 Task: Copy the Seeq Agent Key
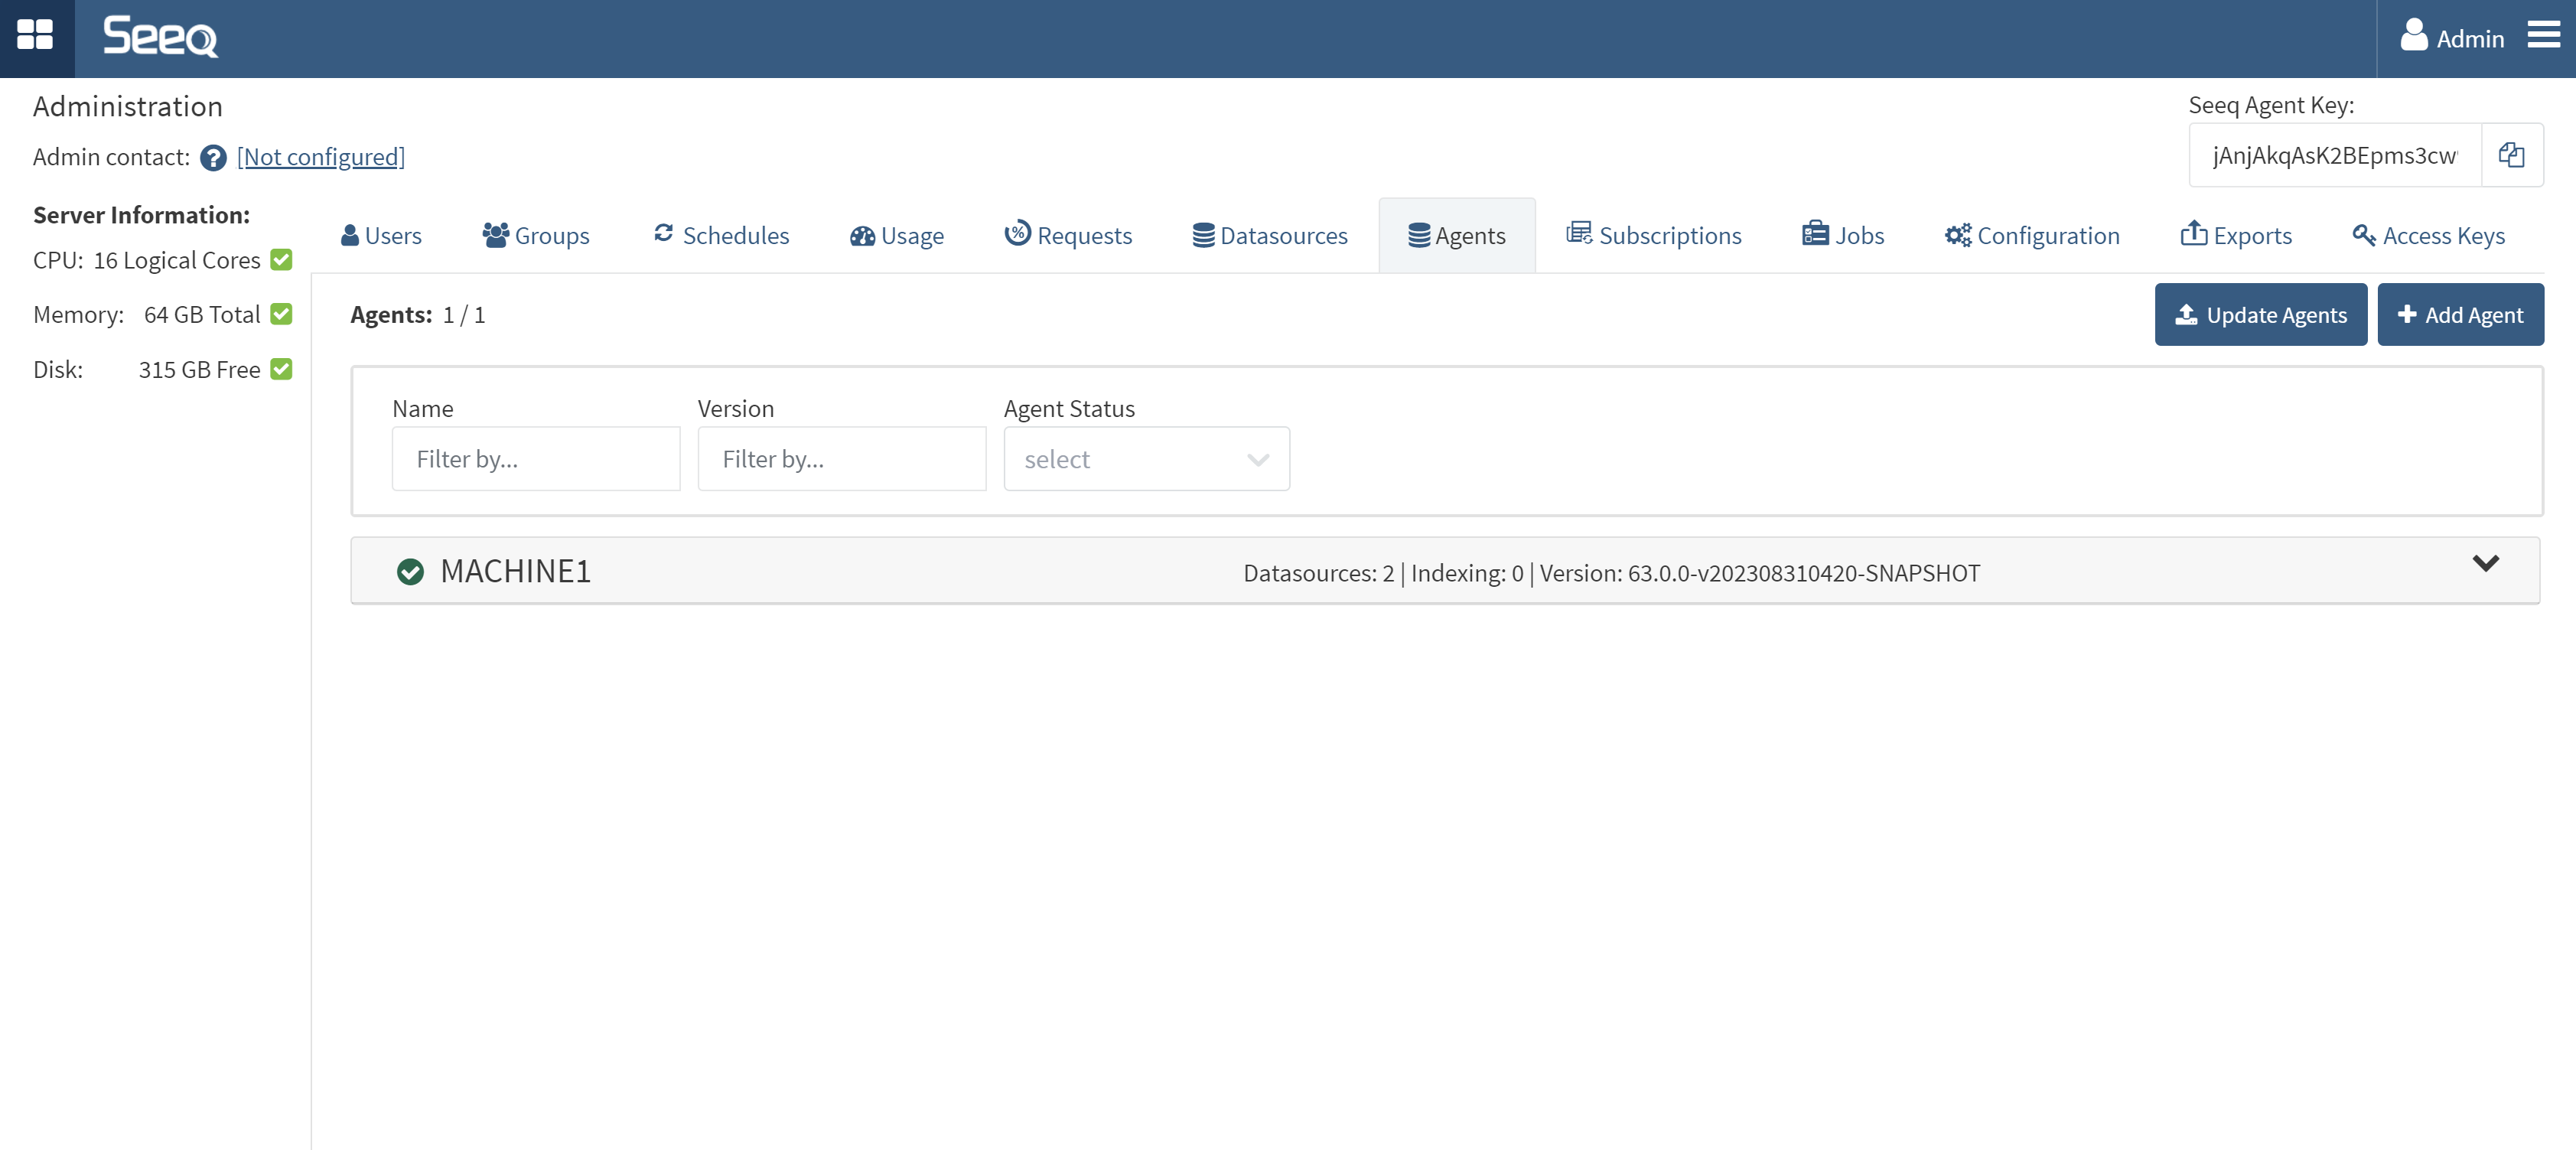click(2511, 155)
